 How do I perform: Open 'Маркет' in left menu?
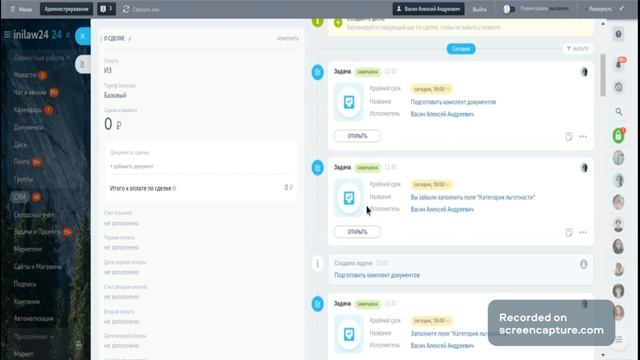(x=24, y=354)
